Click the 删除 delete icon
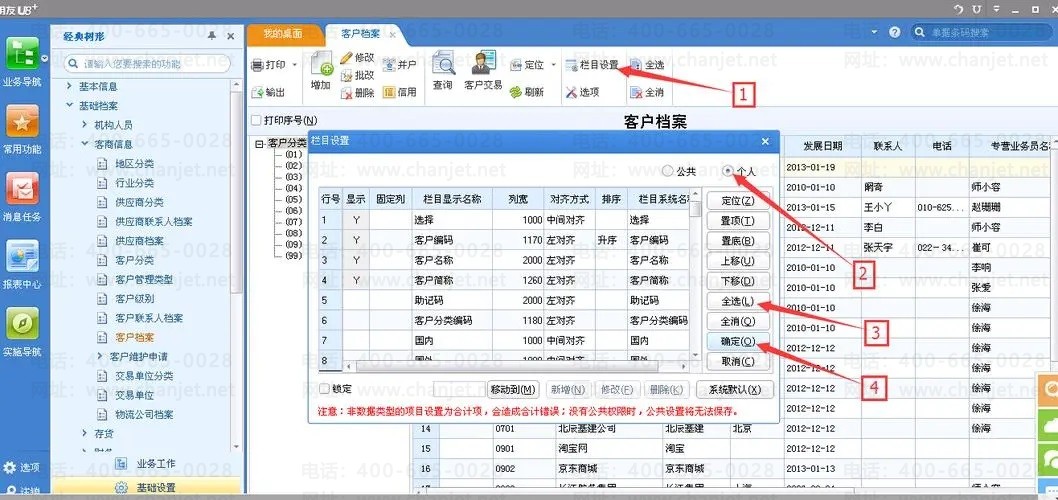 pyautogui.click(x=346, y=92)
